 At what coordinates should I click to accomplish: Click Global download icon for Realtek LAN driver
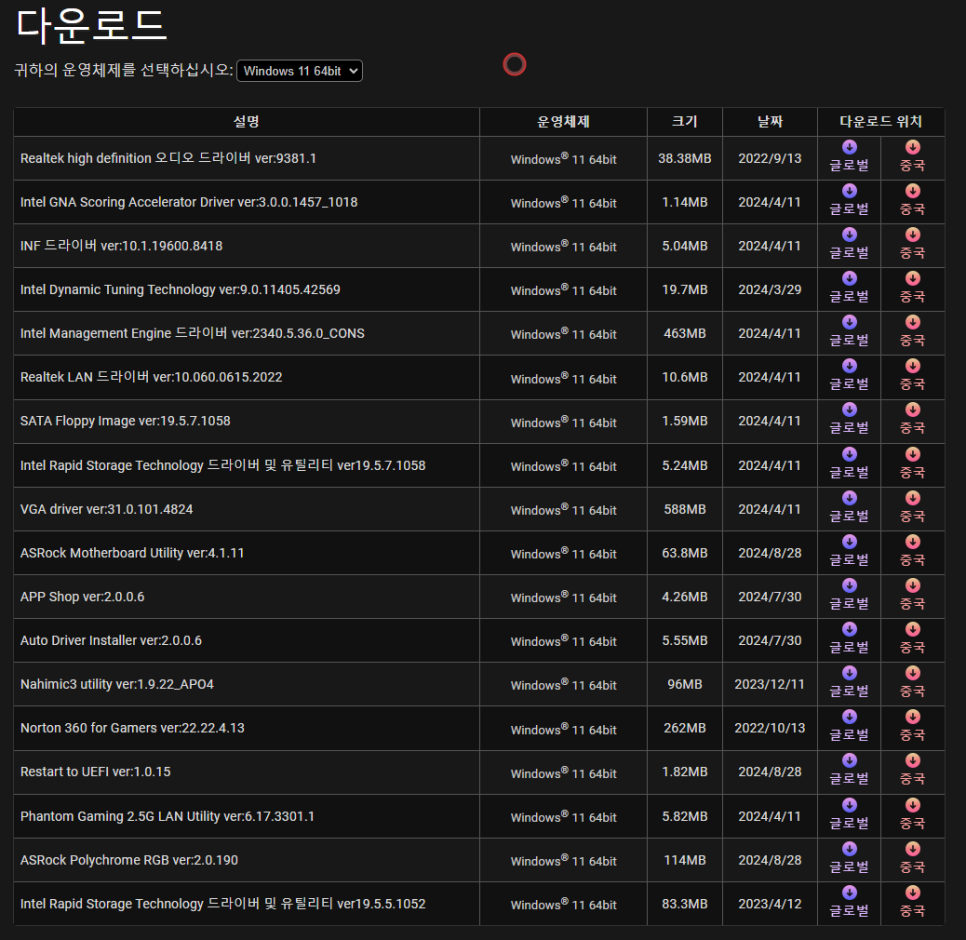(x=850, y=366)
